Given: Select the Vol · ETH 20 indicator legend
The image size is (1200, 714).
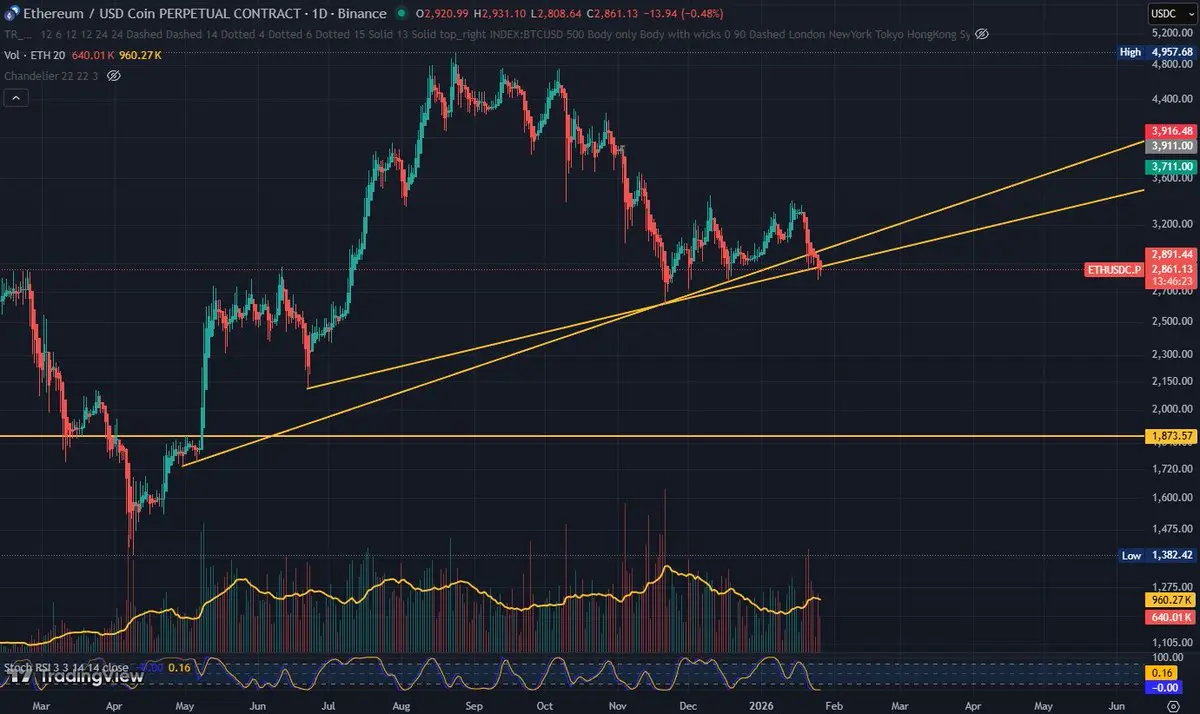Looking at the screenshot, I should 33,55.
